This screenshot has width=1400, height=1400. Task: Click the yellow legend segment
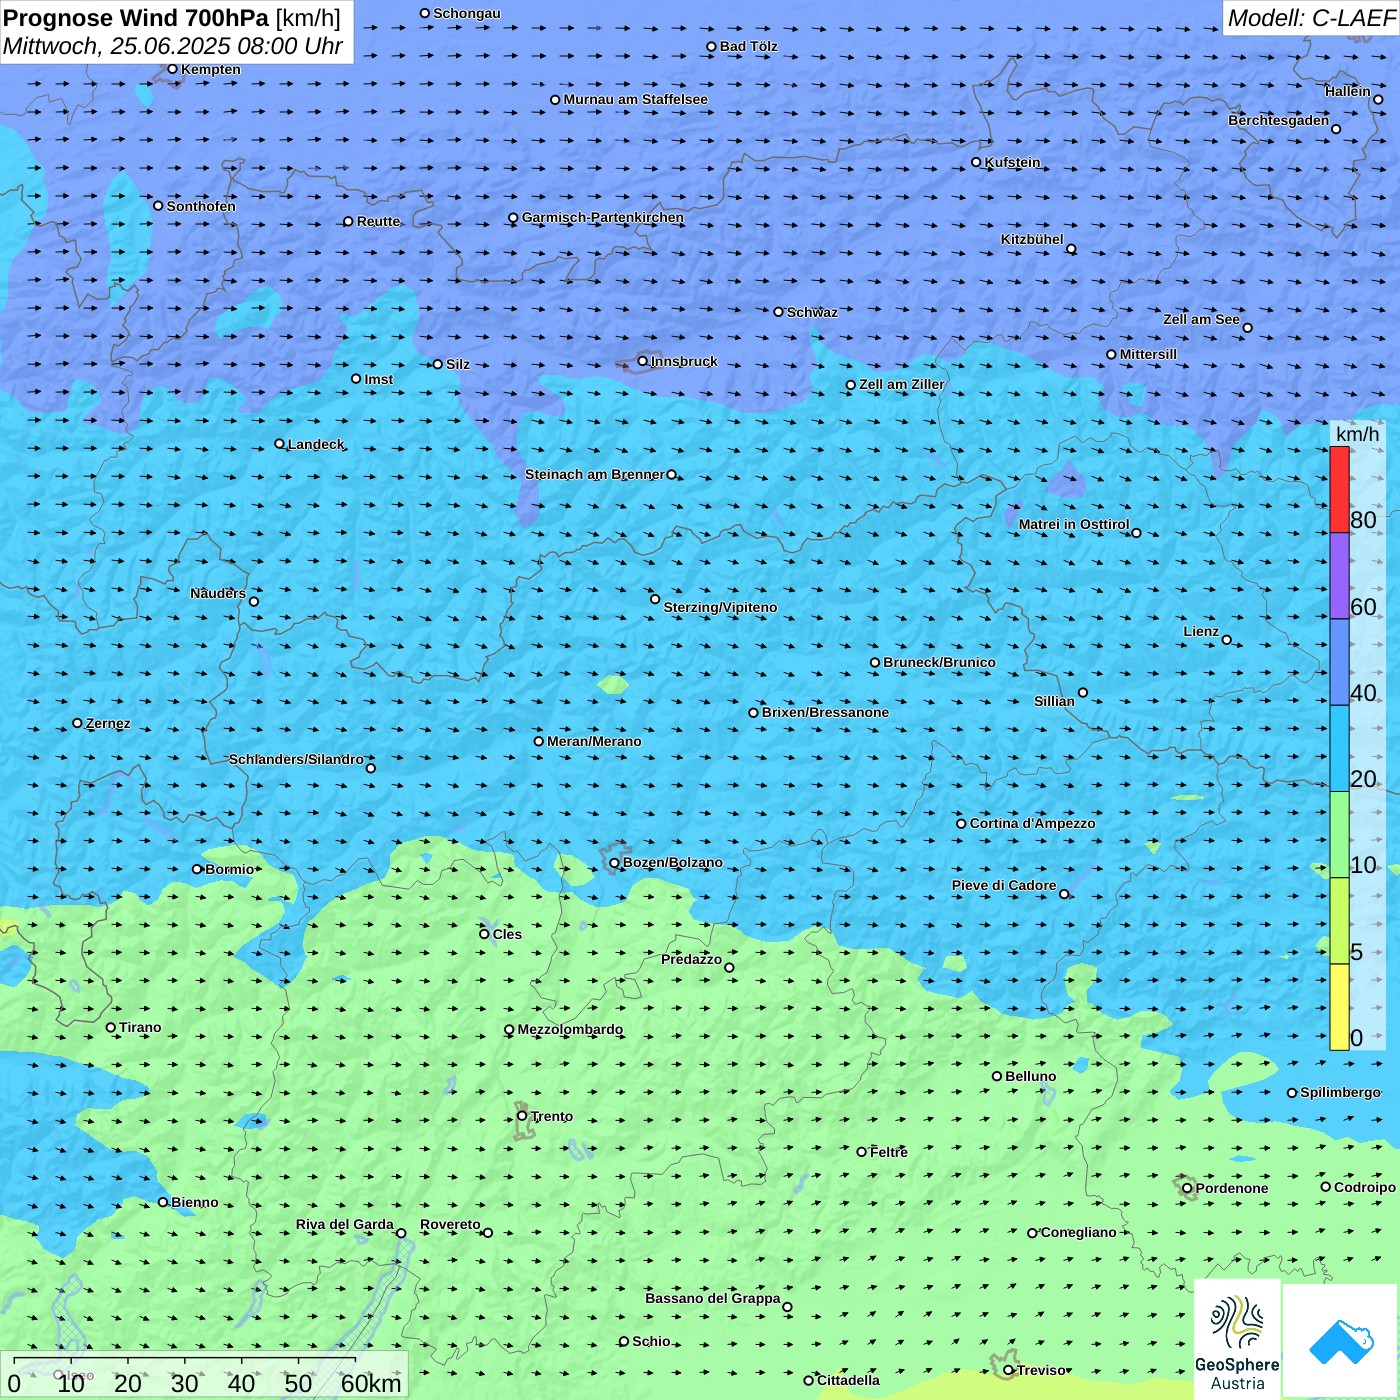coord(1339,1007)
